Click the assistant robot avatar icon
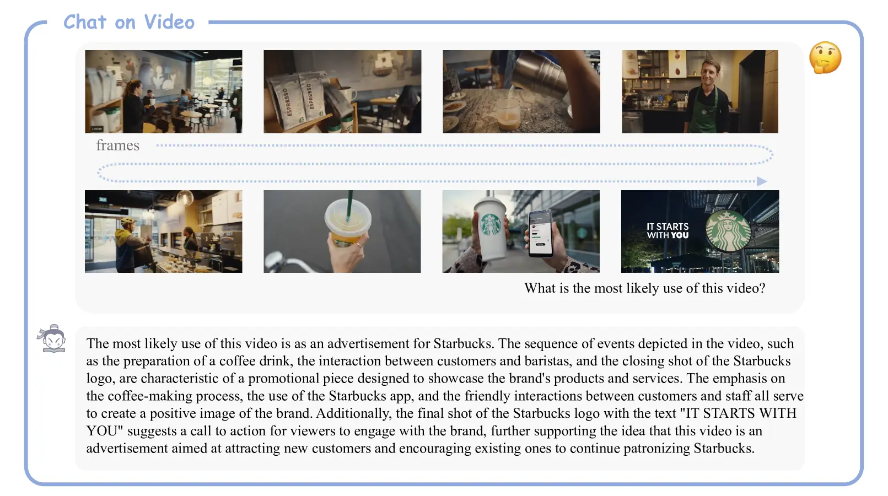 pyautogui.click(x=52, y=339)
